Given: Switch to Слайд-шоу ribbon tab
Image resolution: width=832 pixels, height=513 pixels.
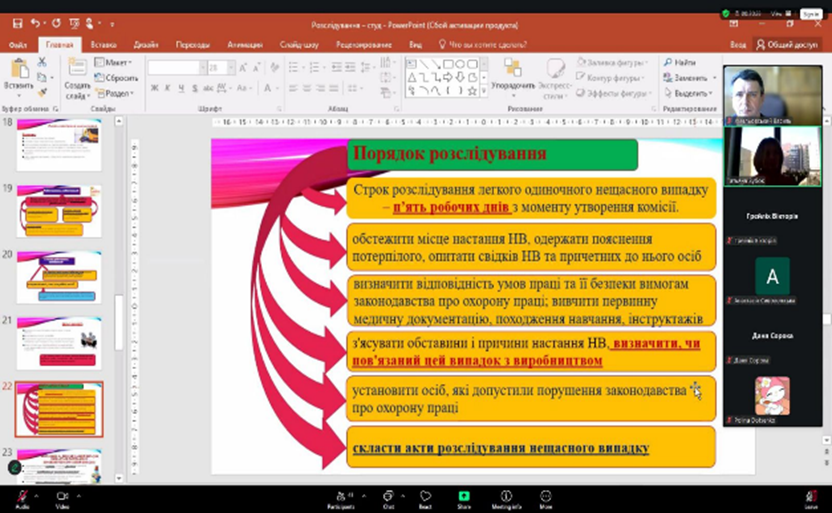Looking at the screenshot, I should point(299,45).
